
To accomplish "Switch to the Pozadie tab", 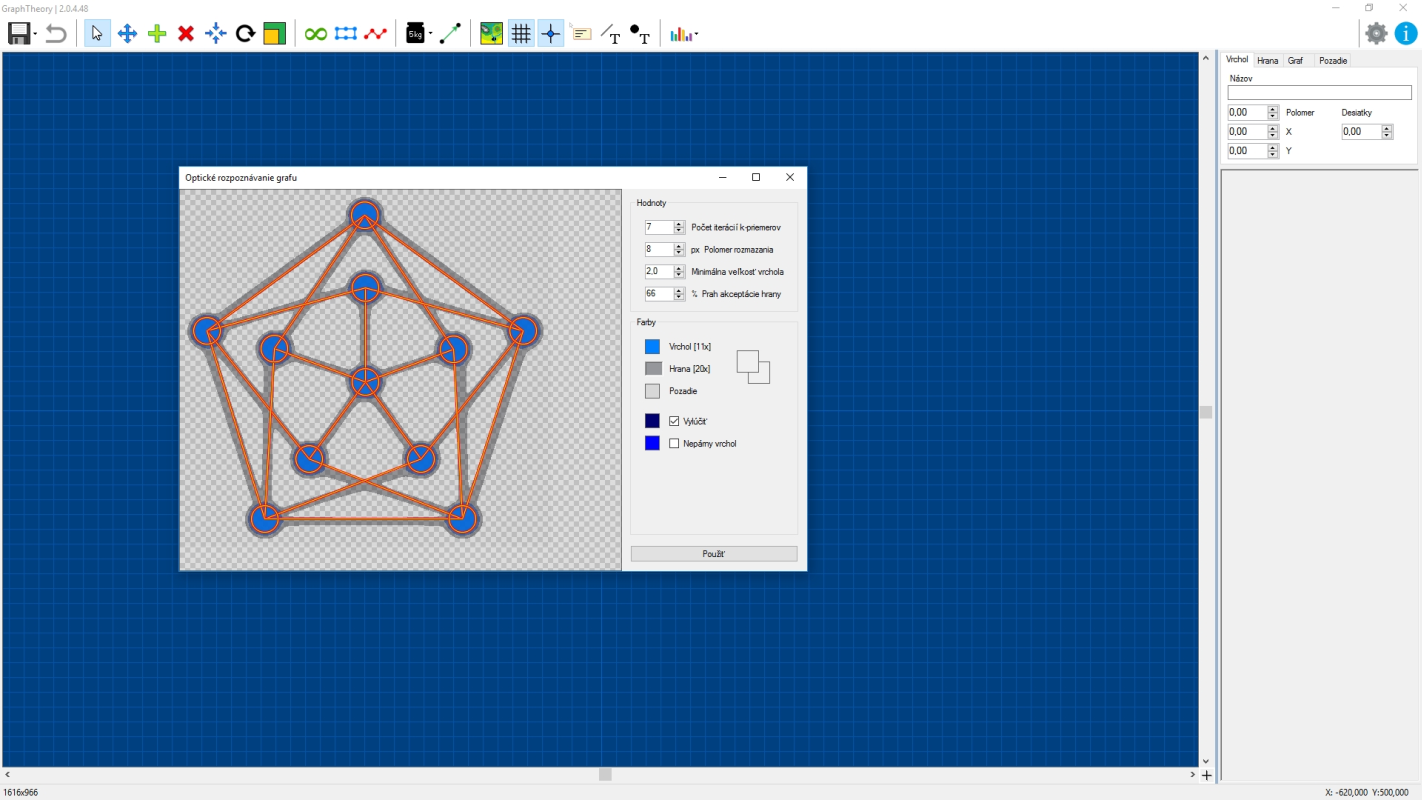I will tap(1333, 61).
